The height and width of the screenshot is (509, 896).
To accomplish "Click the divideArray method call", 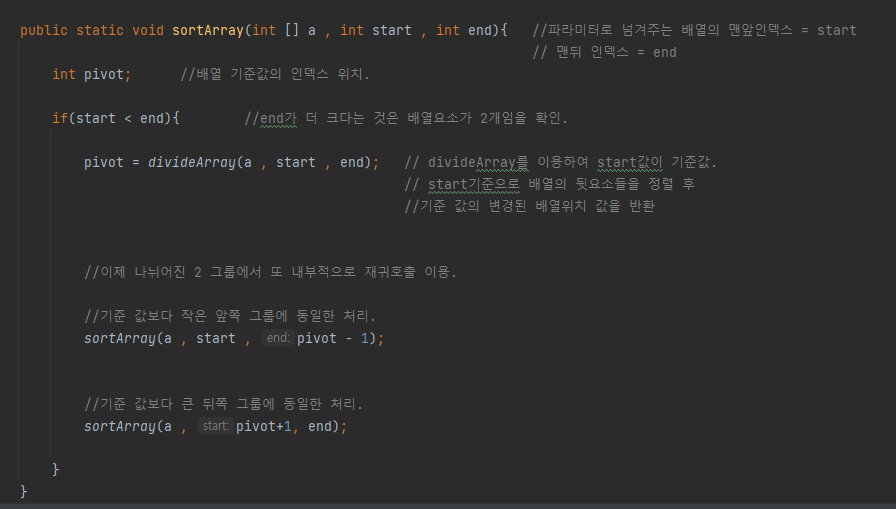I will tap(191, 162).
